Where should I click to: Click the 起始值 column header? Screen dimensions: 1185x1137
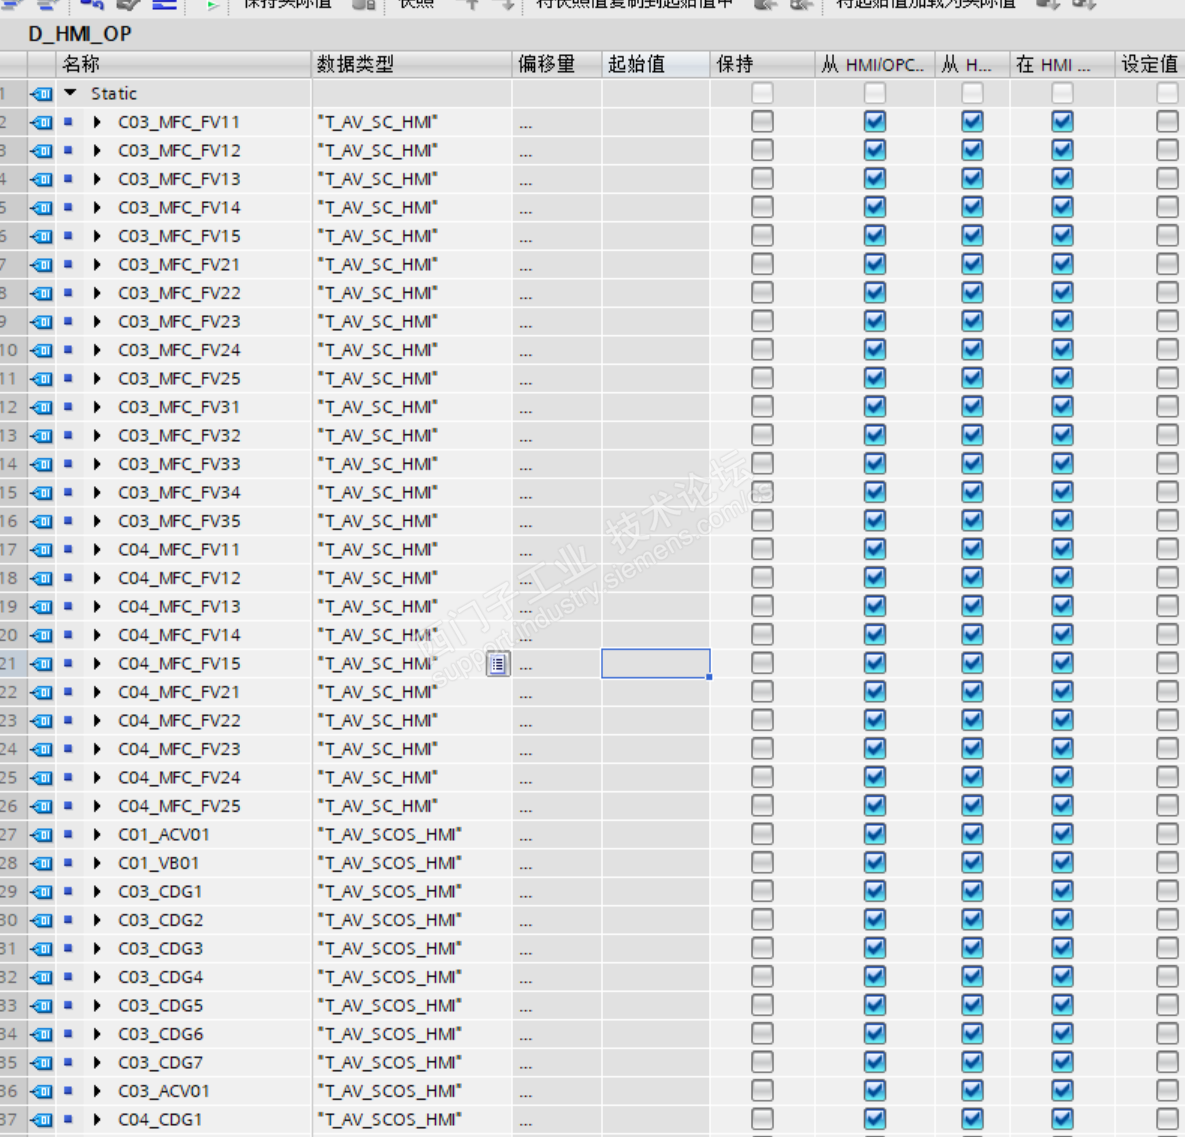tap(656, 64)
